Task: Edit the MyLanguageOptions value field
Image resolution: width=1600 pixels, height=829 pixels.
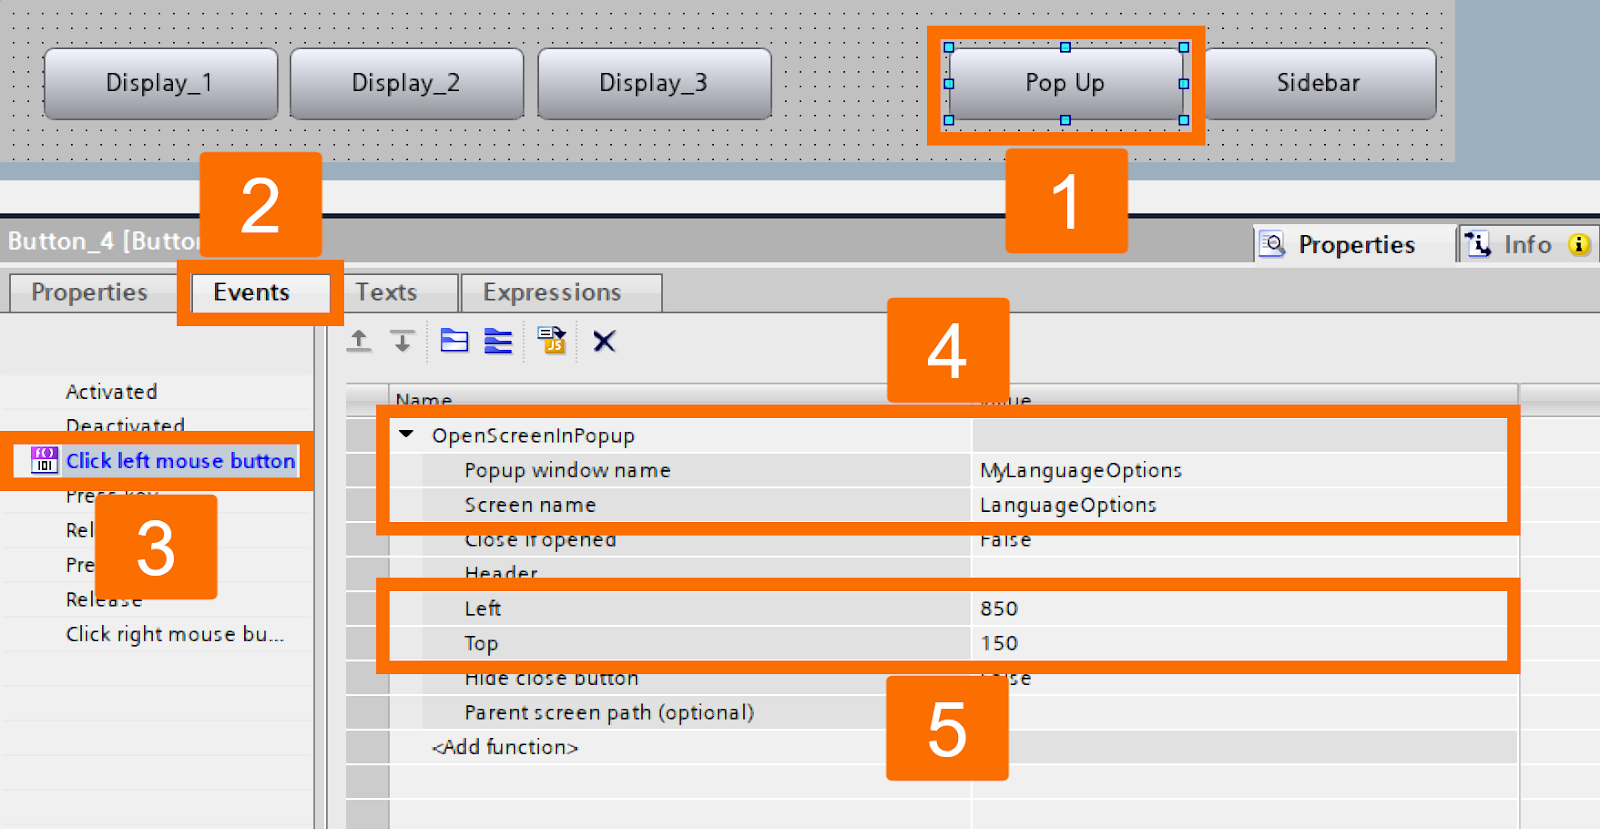Action: point(1239,470)
